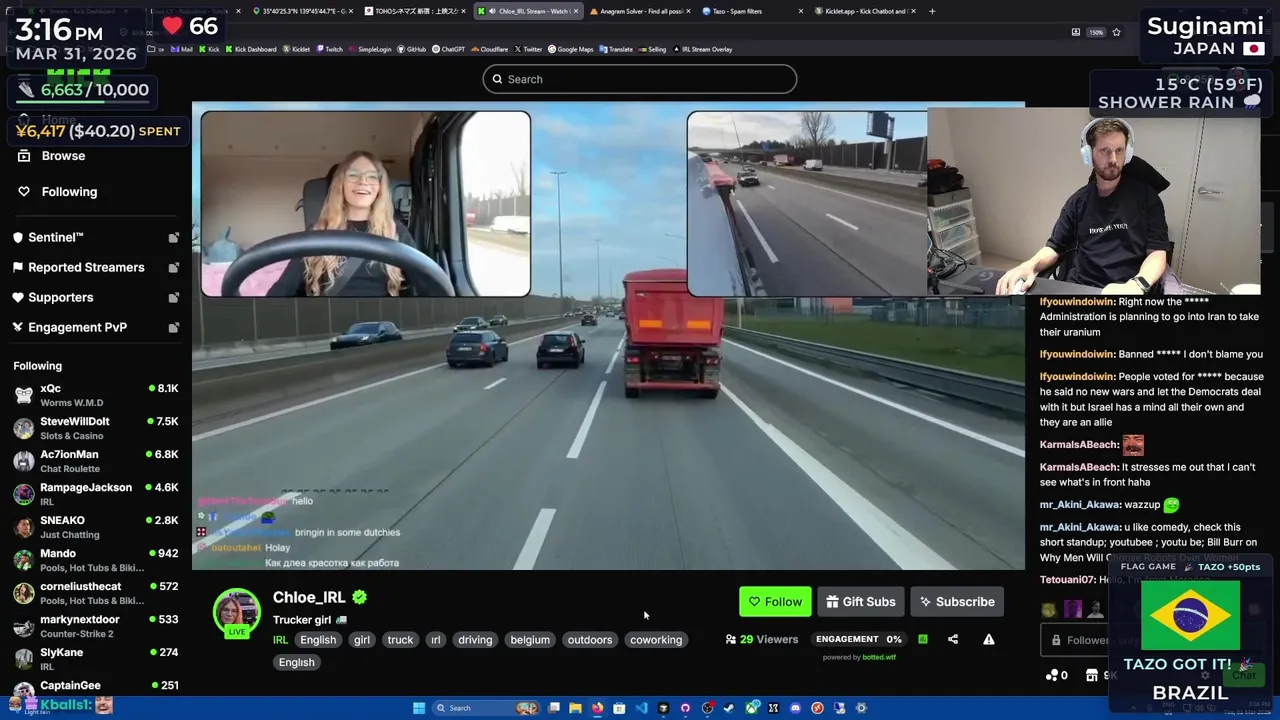Switch to TOHO Cinemas browser tab
This screenshot has height=720, width=1280.
pos(415,11)
